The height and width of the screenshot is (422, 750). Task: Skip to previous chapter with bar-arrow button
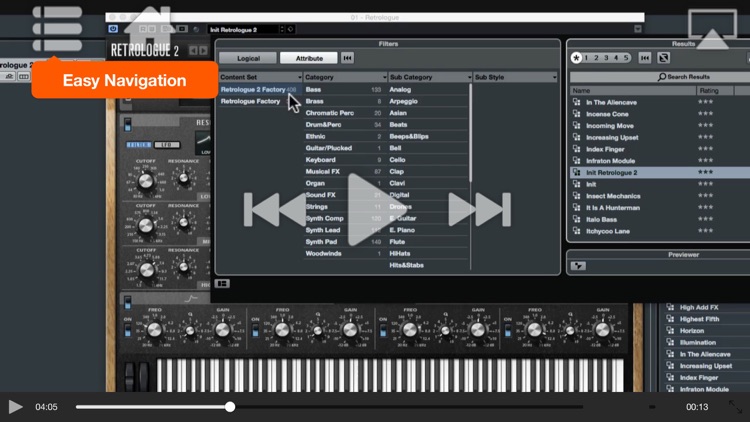coord(261,210)
